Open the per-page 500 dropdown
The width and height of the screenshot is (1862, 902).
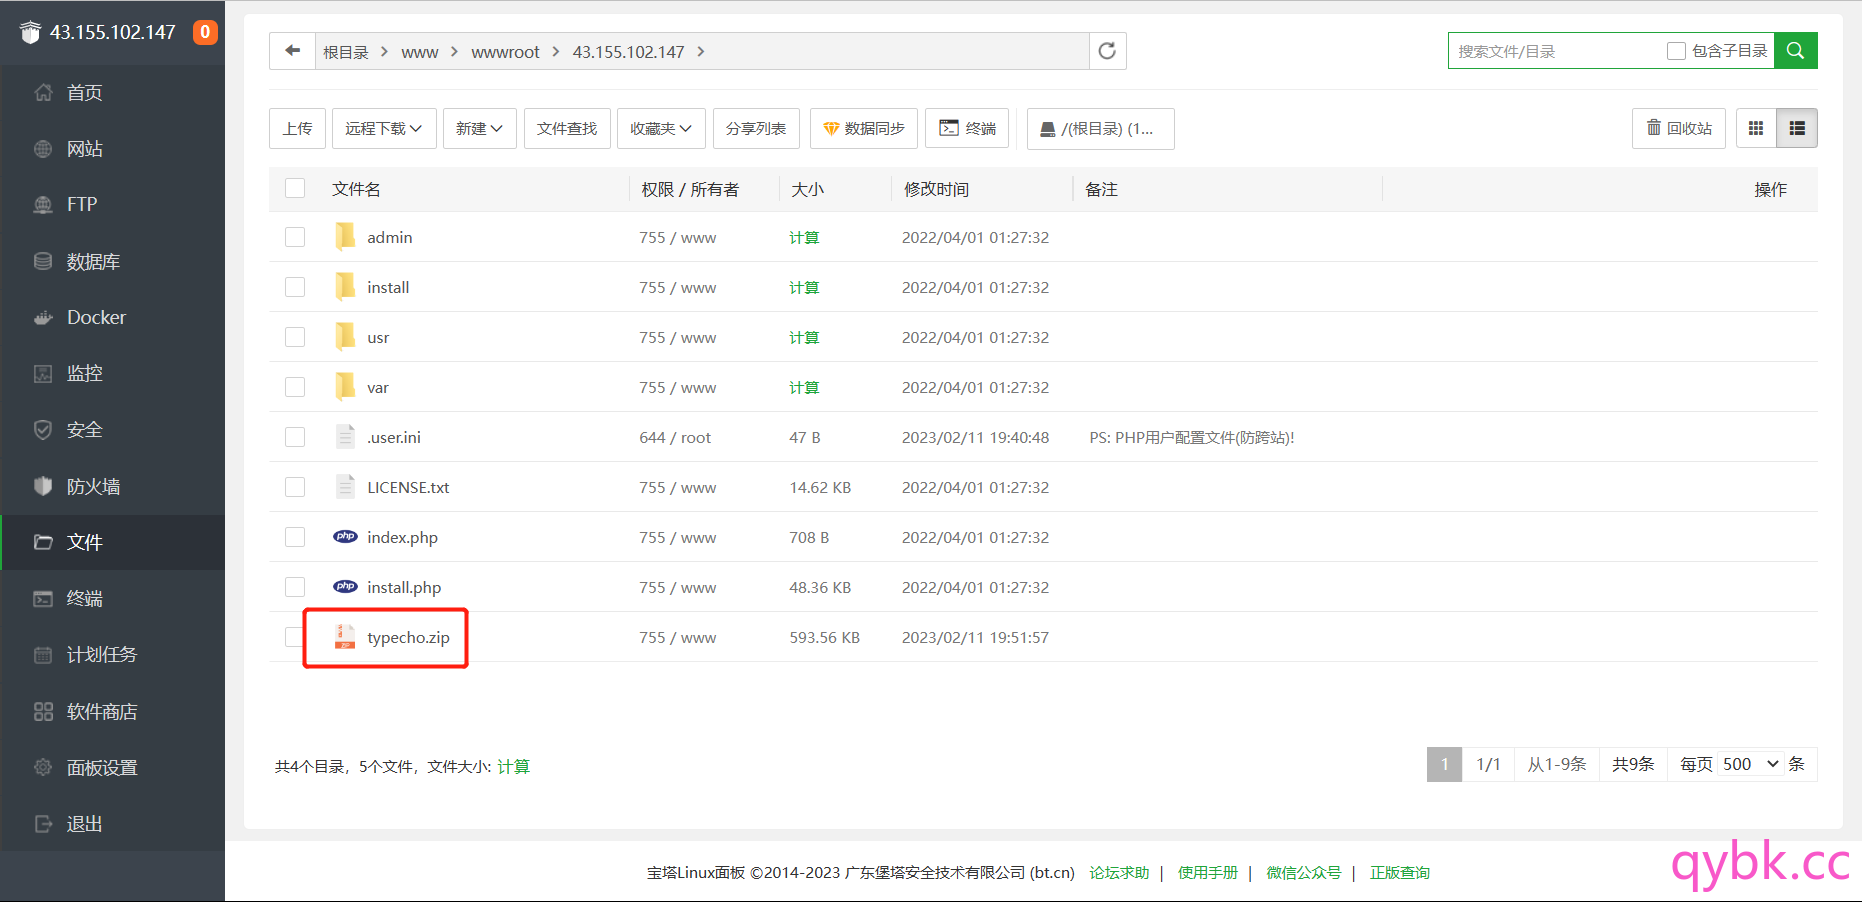click(x=1751, y=764)
